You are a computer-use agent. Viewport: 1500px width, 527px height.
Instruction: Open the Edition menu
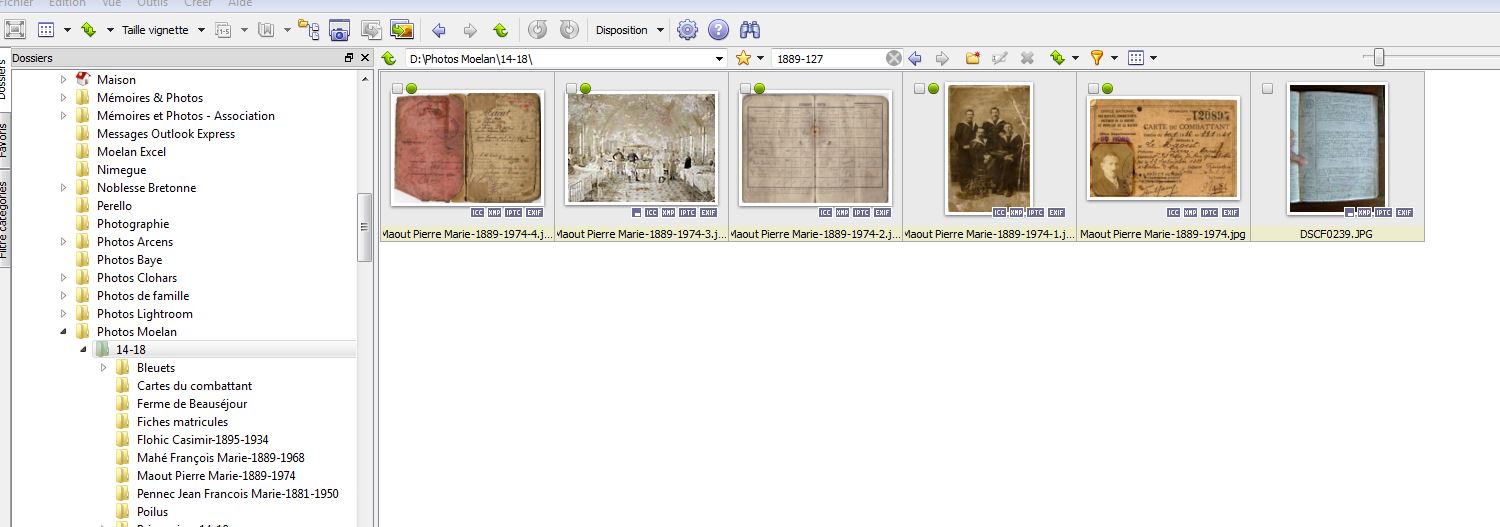(x=68, y=3)
